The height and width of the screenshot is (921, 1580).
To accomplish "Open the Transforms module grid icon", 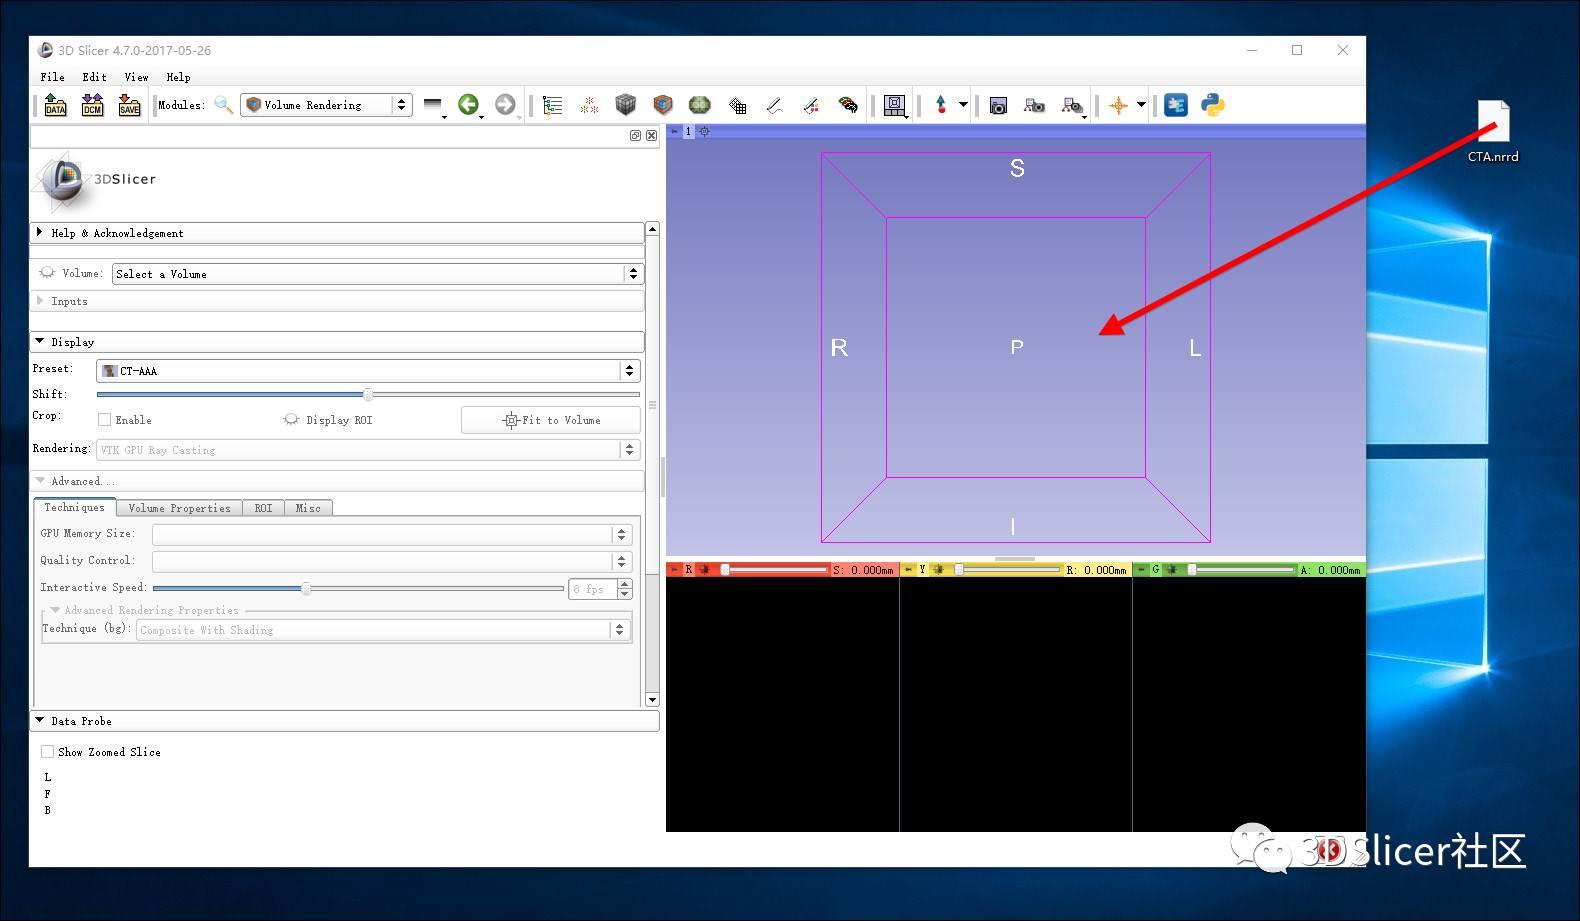I will coord(738,105).
